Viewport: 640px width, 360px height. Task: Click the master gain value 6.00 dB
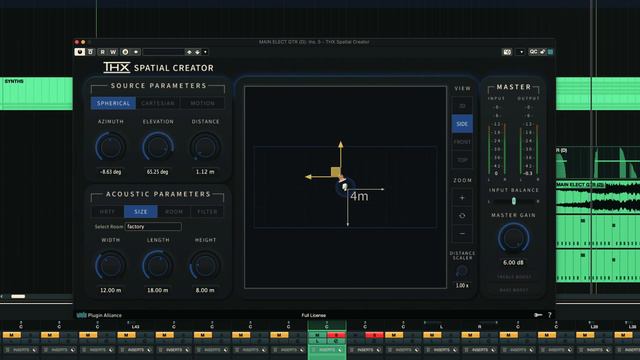pyautogui.click(x=513, y=262)
